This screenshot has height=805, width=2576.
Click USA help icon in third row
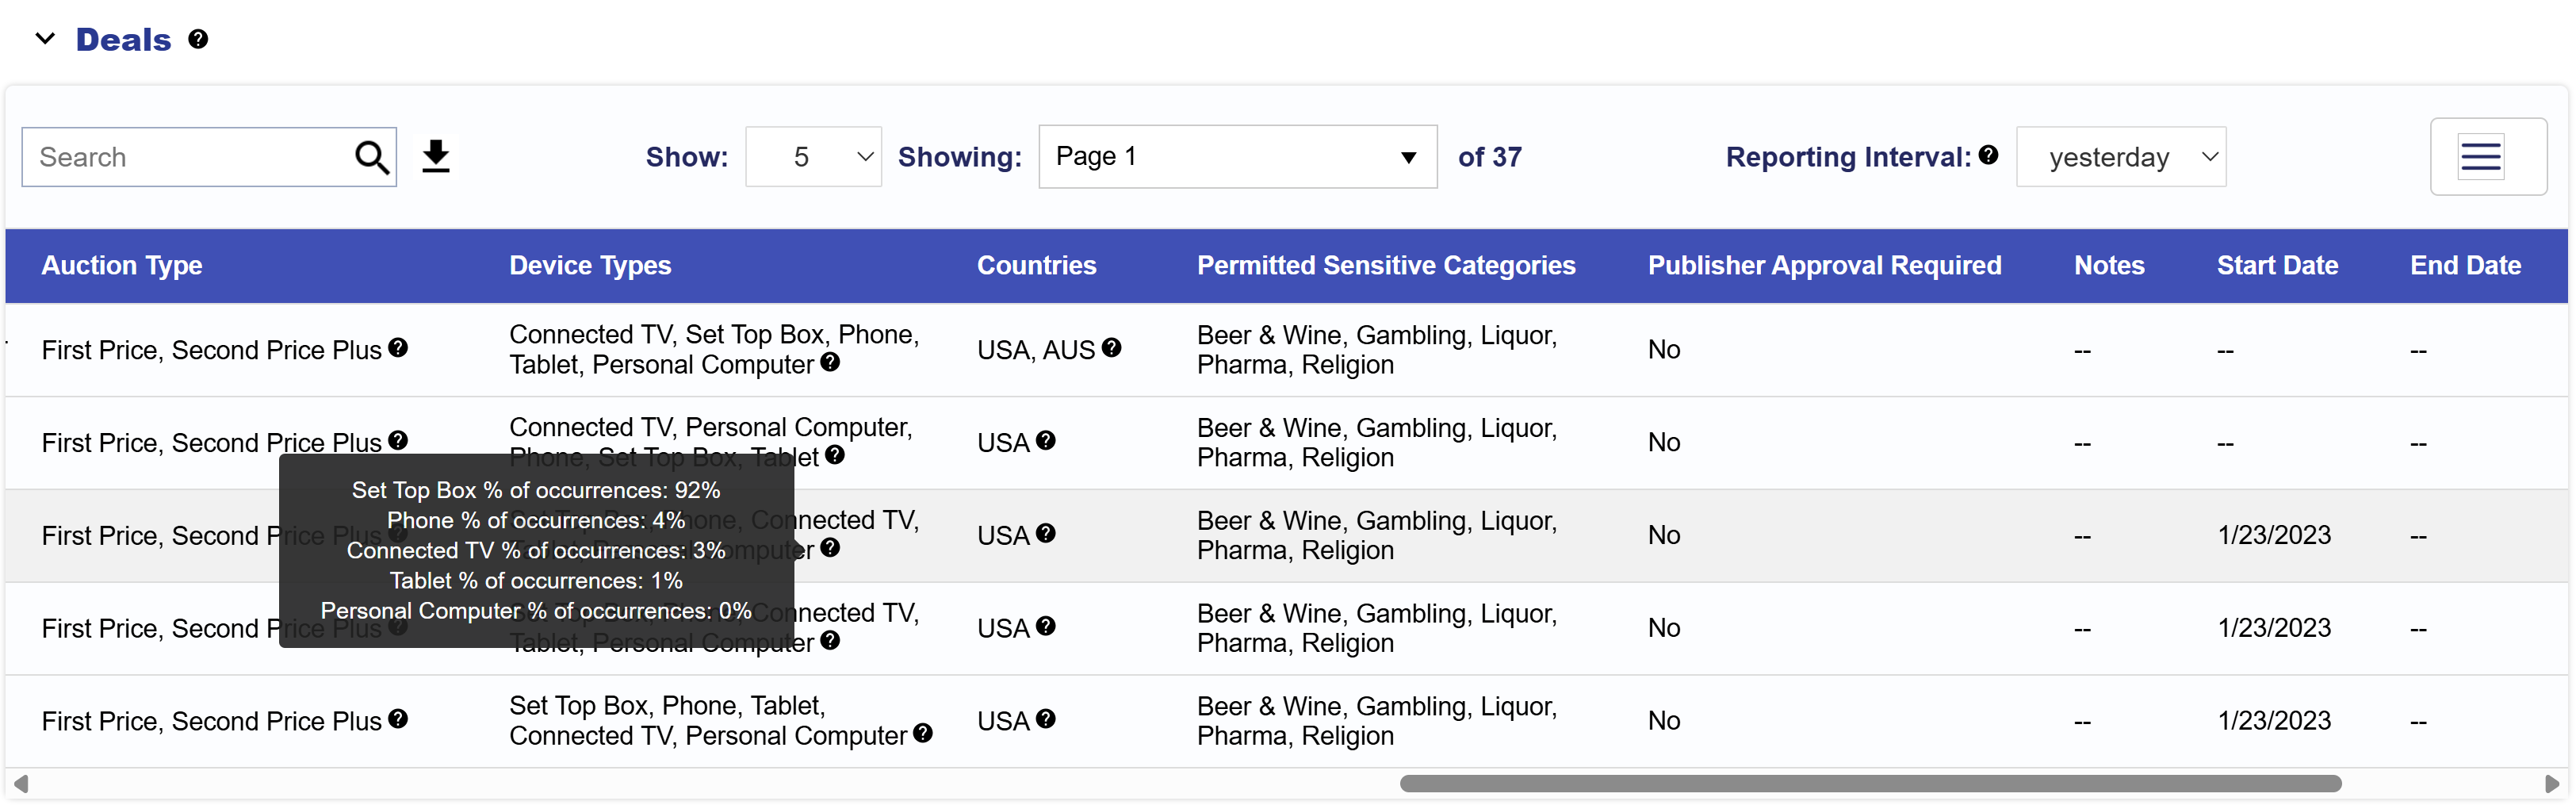click(x=1046, y=533)
